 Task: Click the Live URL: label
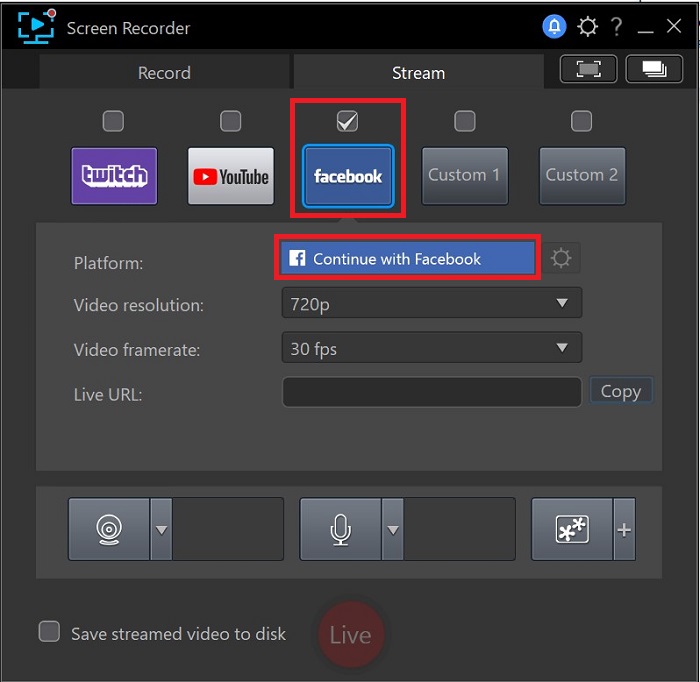(108, 395)
